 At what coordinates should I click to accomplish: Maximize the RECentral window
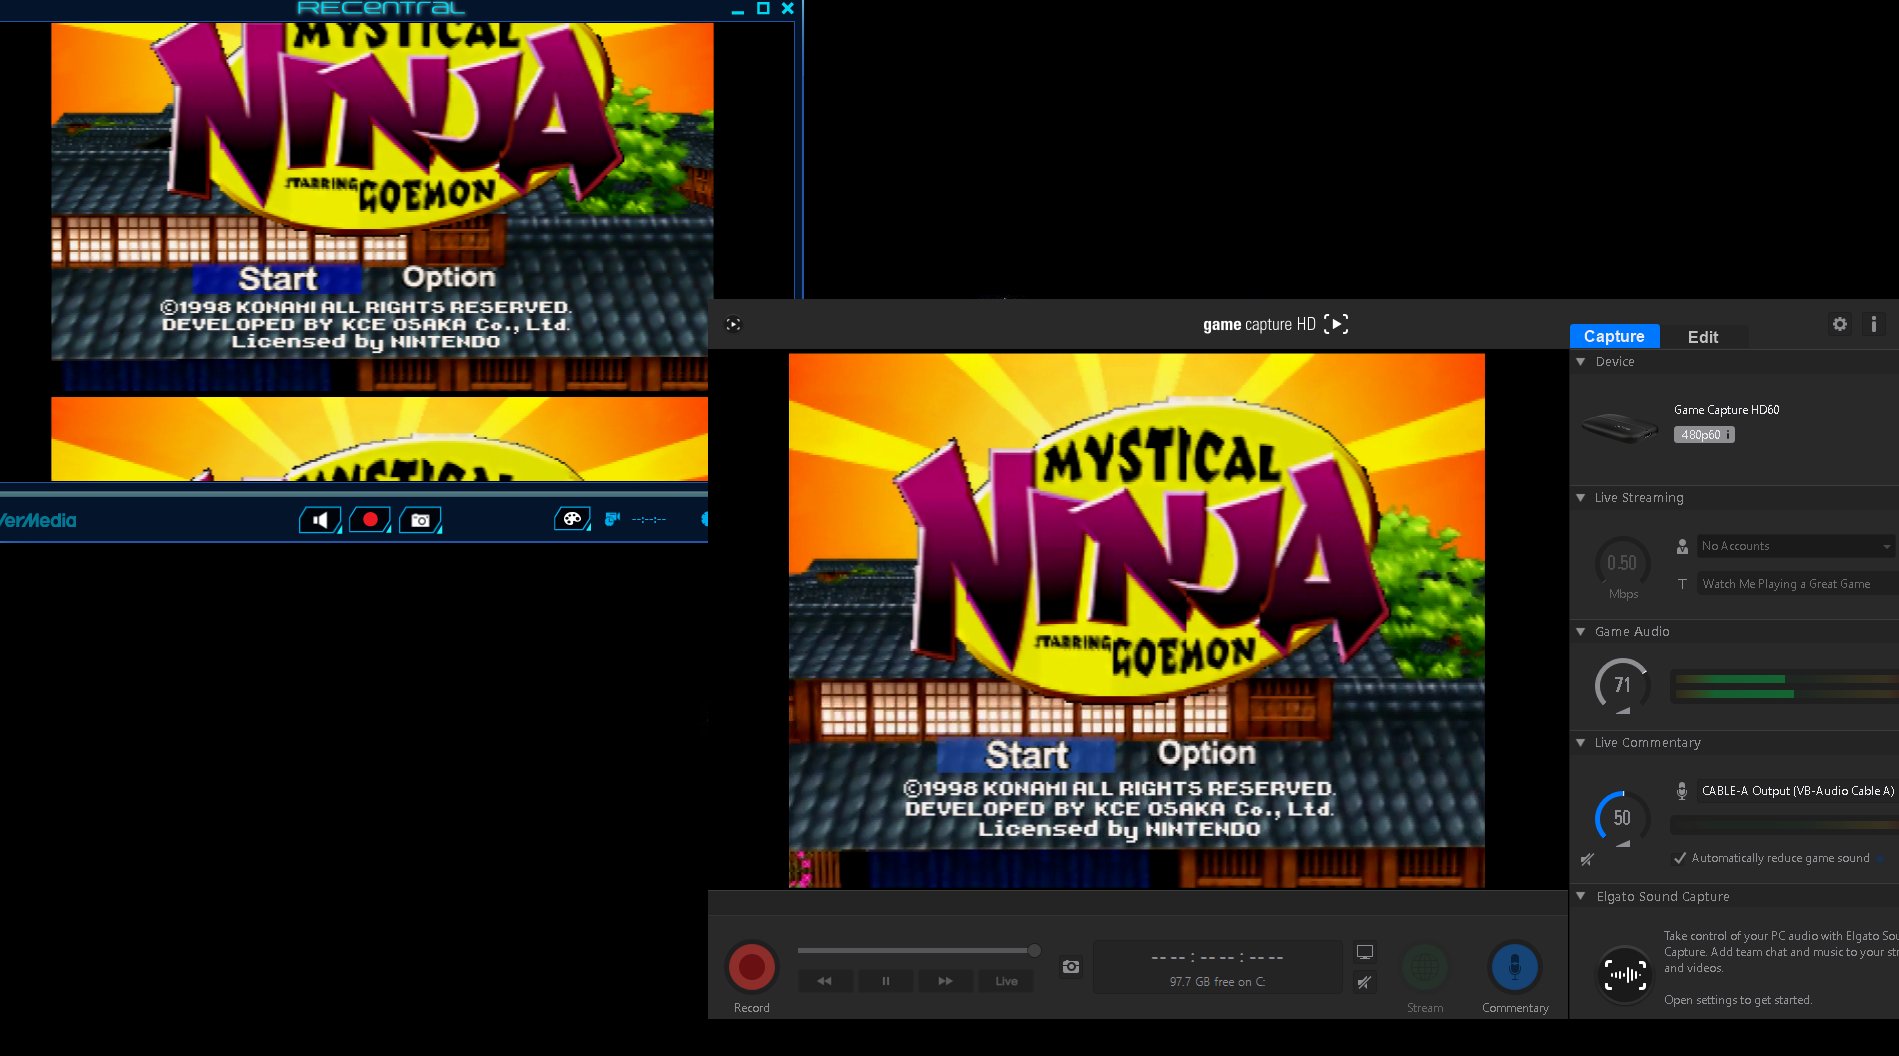click(763, 8)
